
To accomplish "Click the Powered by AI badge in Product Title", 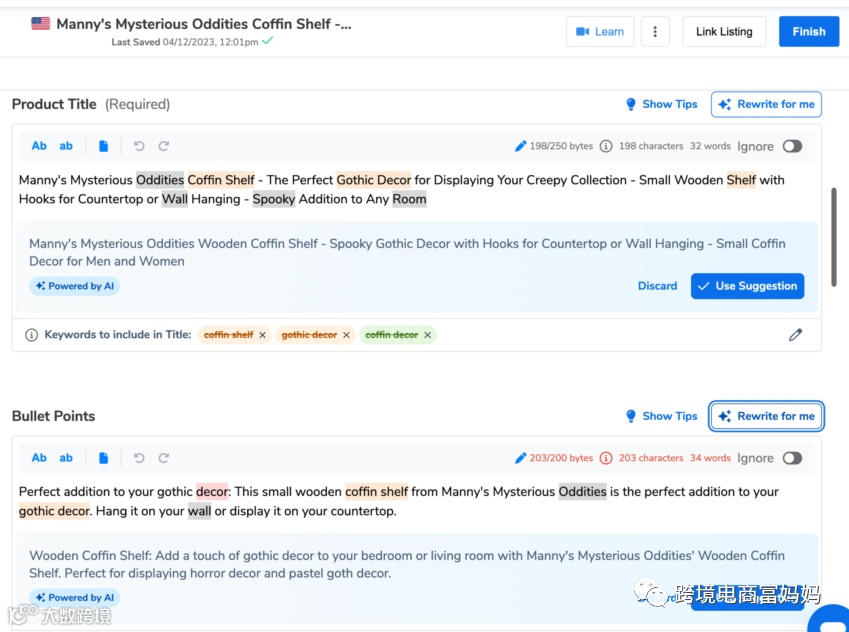I will 75,286.
